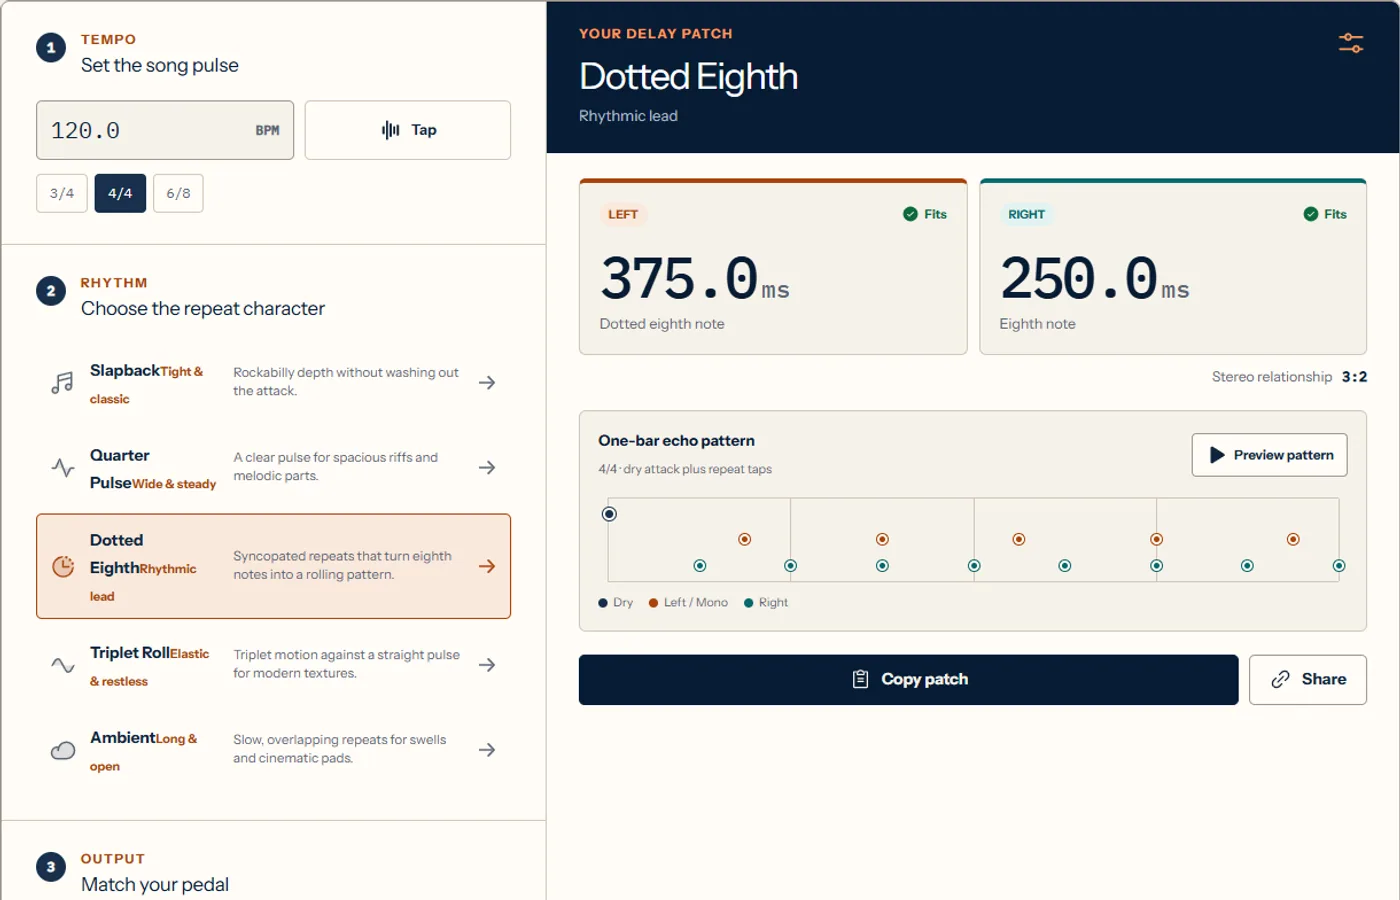The width and height of the screenshot is (1400, 900).
Task: Click the green Fits checkmark on LEFT card
Action: click(x=910, y=214)
